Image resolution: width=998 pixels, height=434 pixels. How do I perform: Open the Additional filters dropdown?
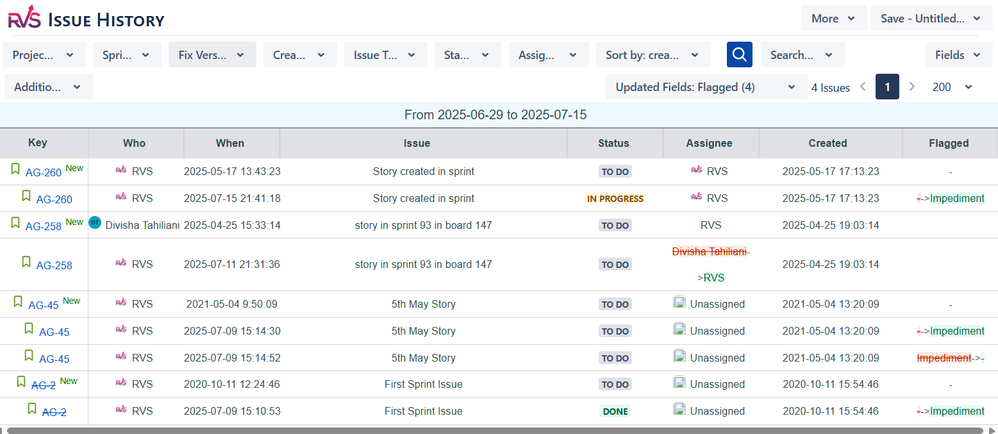point(48,87)
